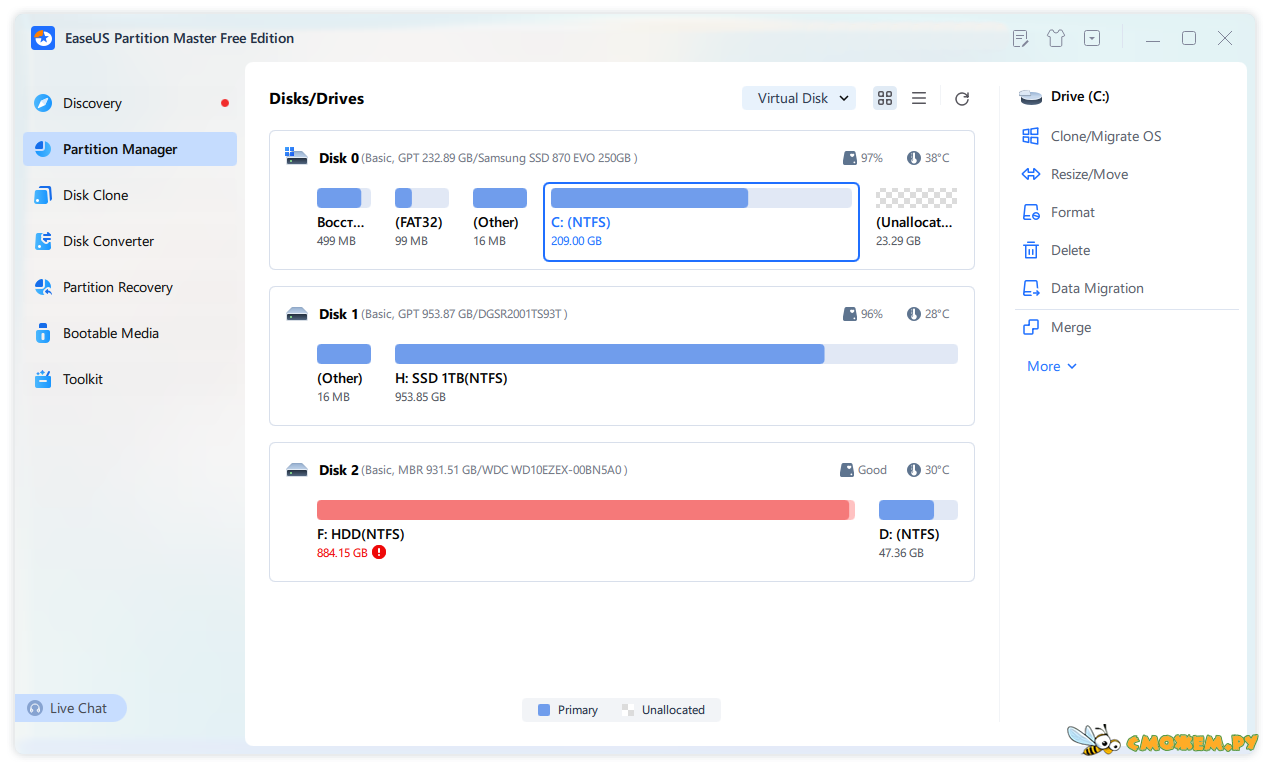Image resolution: width=1269 pixels, height=767 pixels.
Task: Click Disk 0 temperature 38°C indicator
Action: click(928, 158)
